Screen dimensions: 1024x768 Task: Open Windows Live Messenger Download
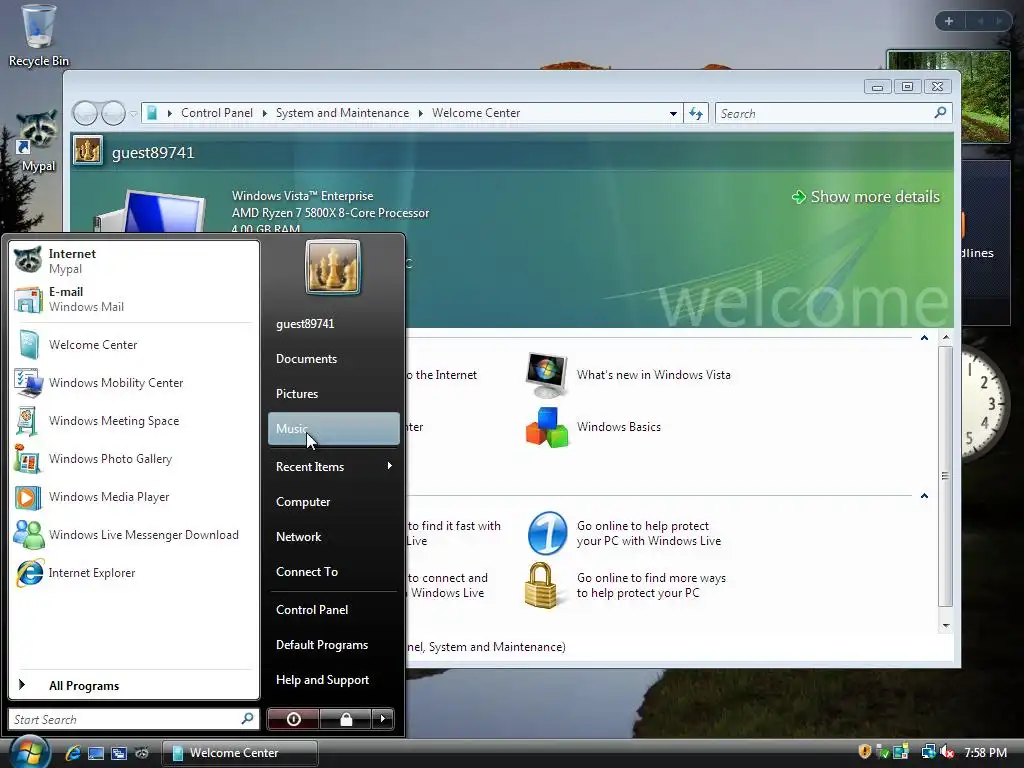pyautogui.click(x=134, y=535)
